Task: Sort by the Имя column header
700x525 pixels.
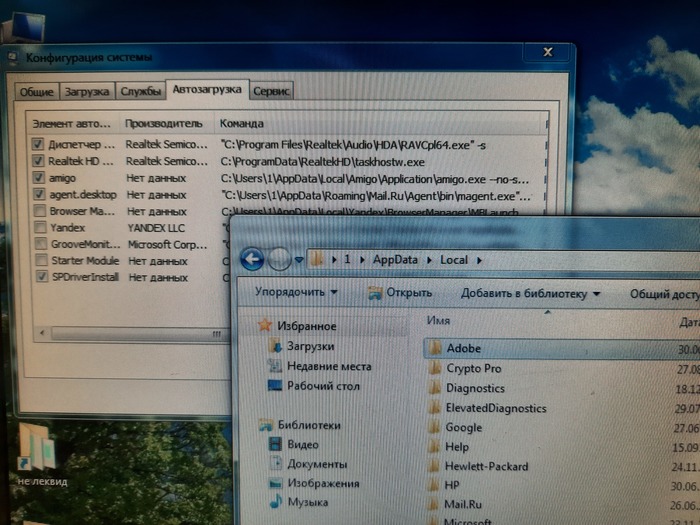Action: (x=438, y=320)
